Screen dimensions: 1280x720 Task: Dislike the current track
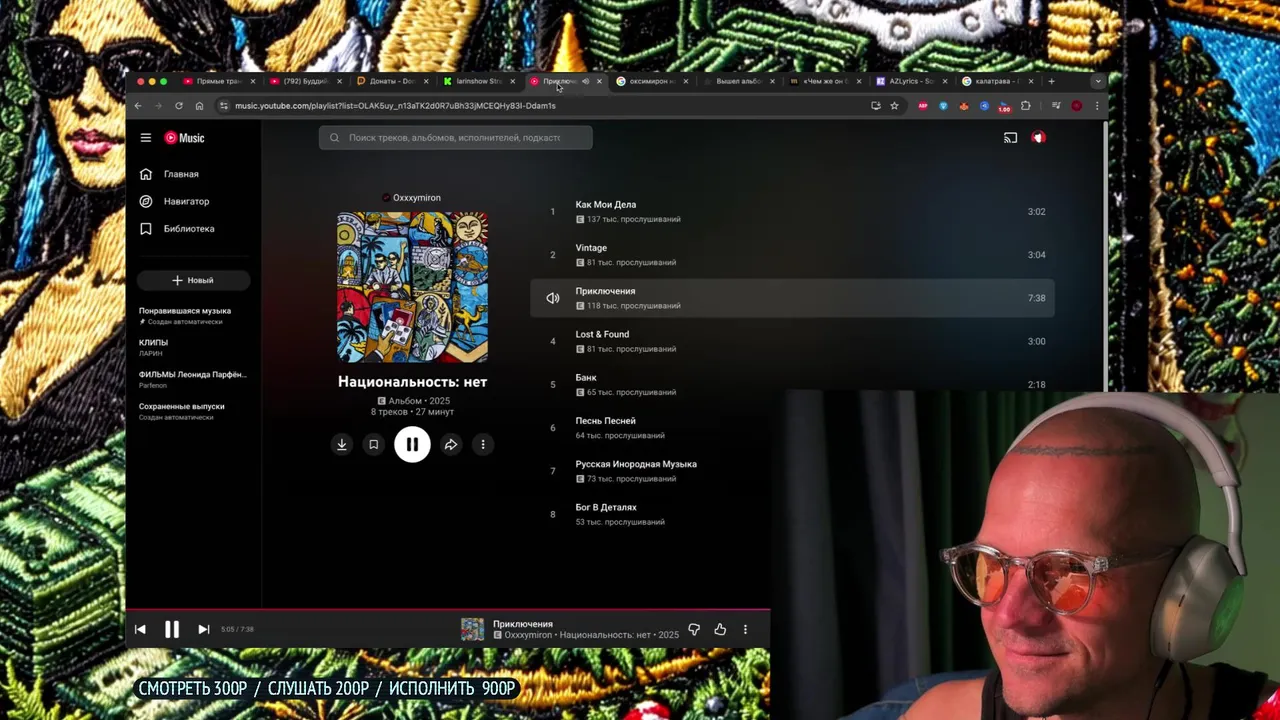click(x=694, y=630)
